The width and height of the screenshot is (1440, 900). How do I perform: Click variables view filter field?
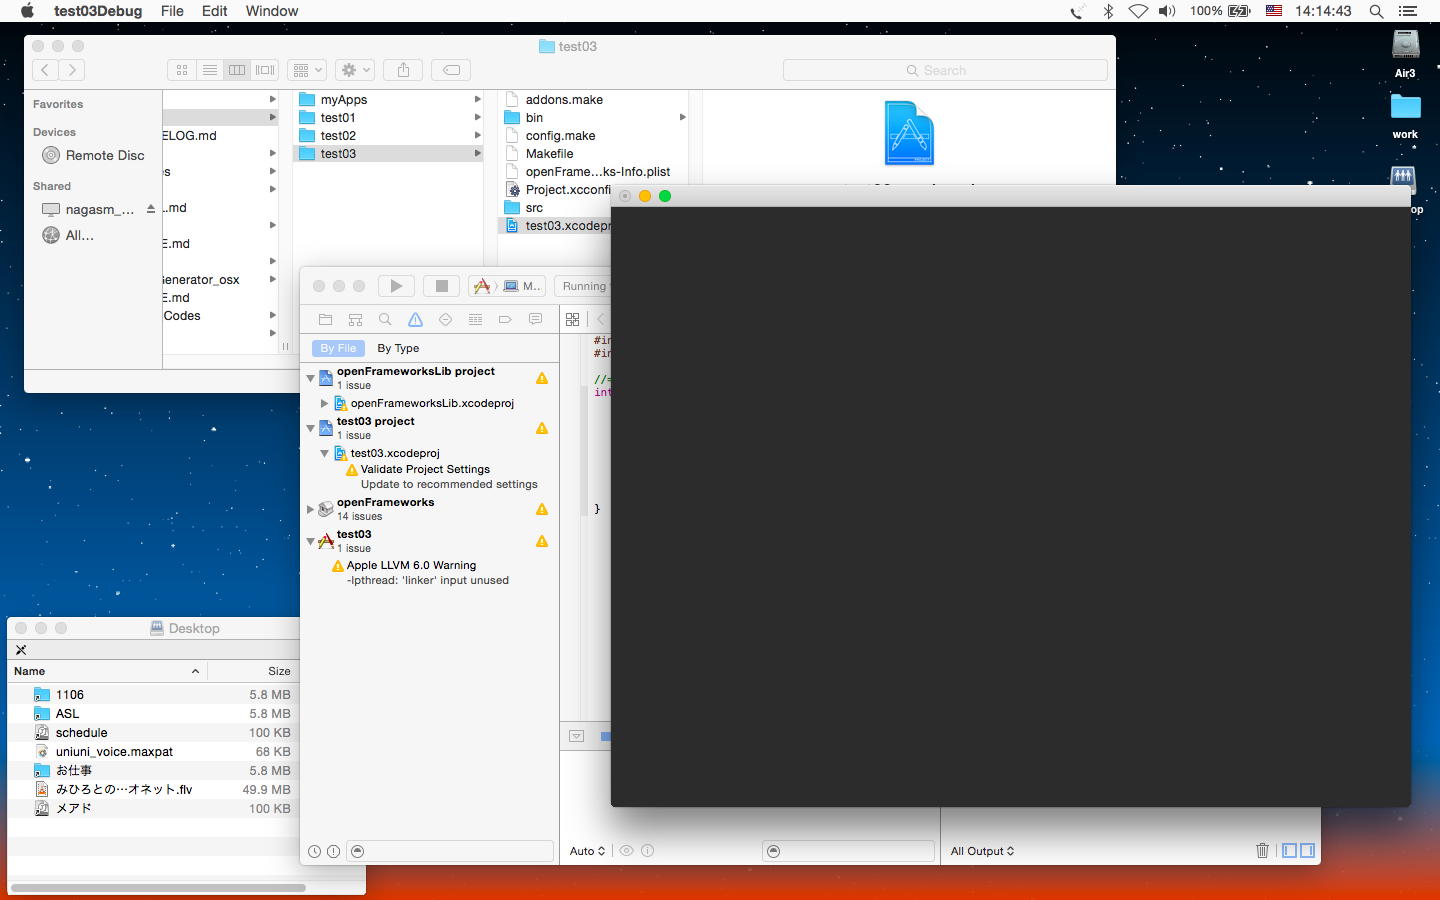tap(848, 851)
